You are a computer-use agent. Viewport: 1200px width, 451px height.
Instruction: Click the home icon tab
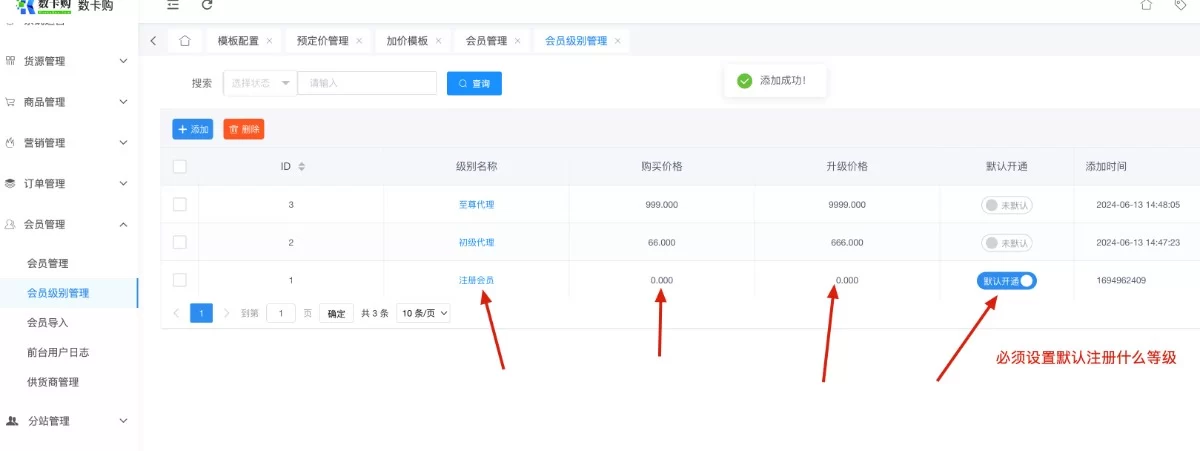(184, 41)
